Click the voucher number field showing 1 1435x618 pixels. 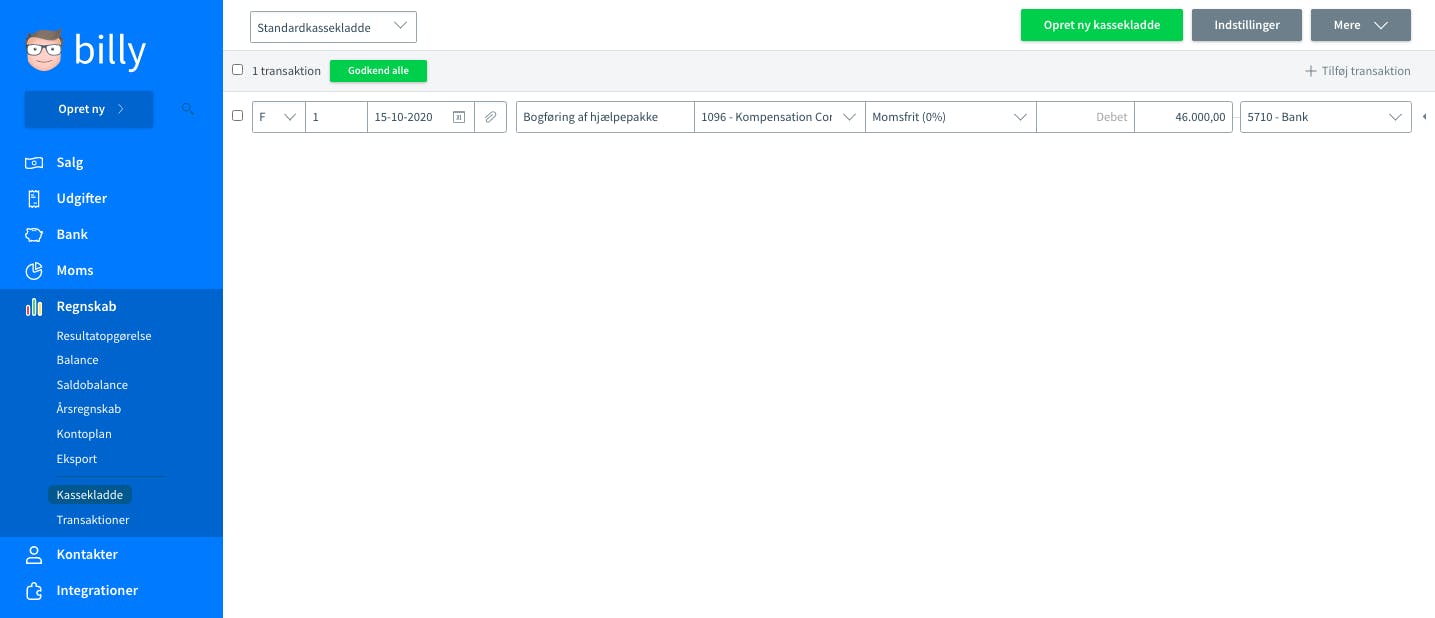pyautogui.click(x=337, y=117)
